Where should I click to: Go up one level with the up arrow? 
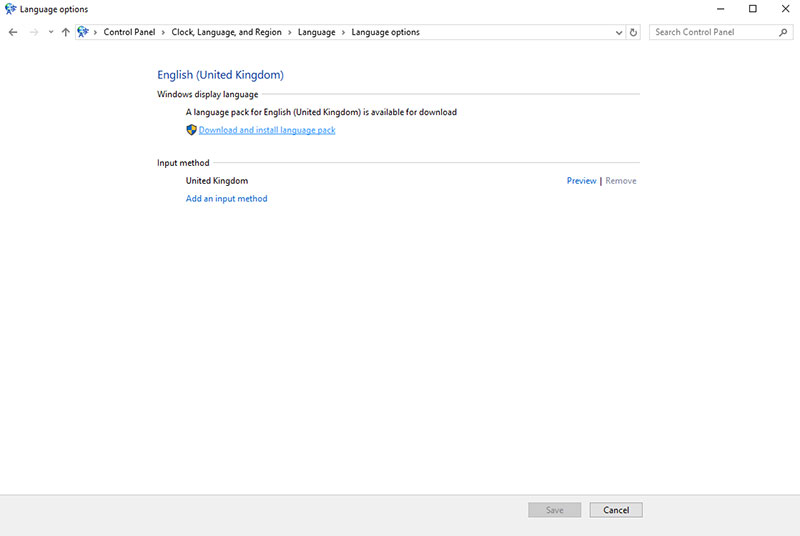coord(66,32)
